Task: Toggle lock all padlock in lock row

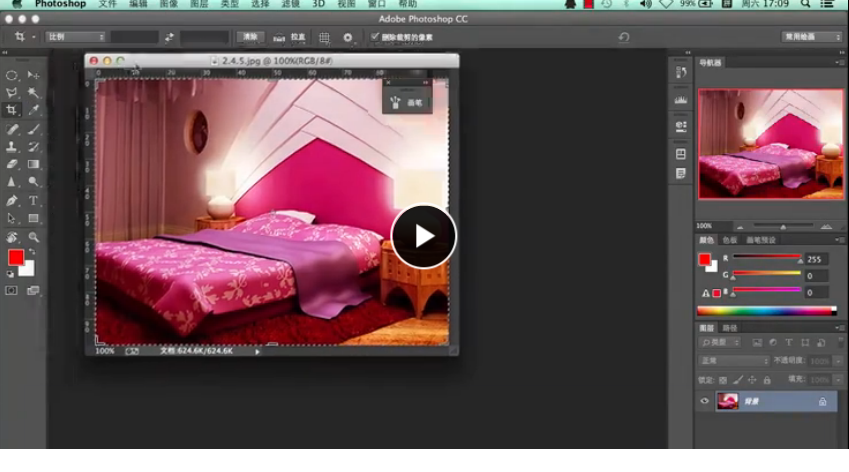Action: [767, 380]
